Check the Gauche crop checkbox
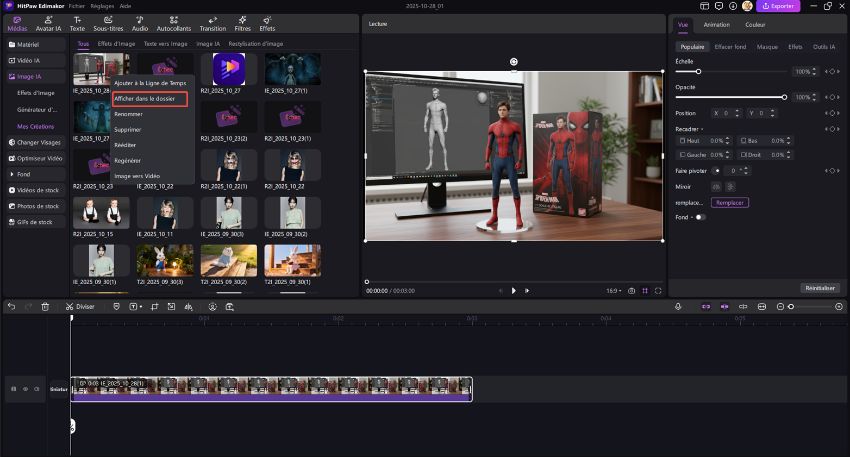Viewport: 850px width, 457px height. [682, 155]
